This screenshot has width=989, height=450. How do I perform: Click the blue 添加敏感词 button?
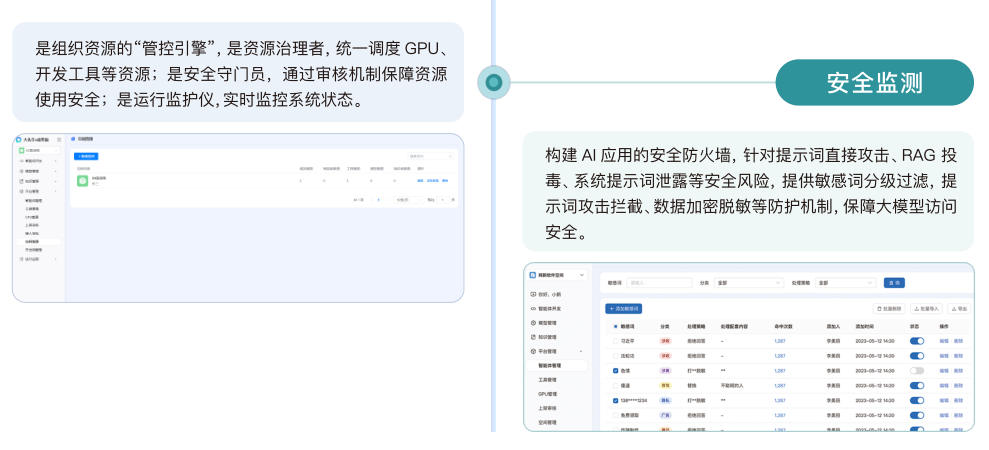(624, 309)
